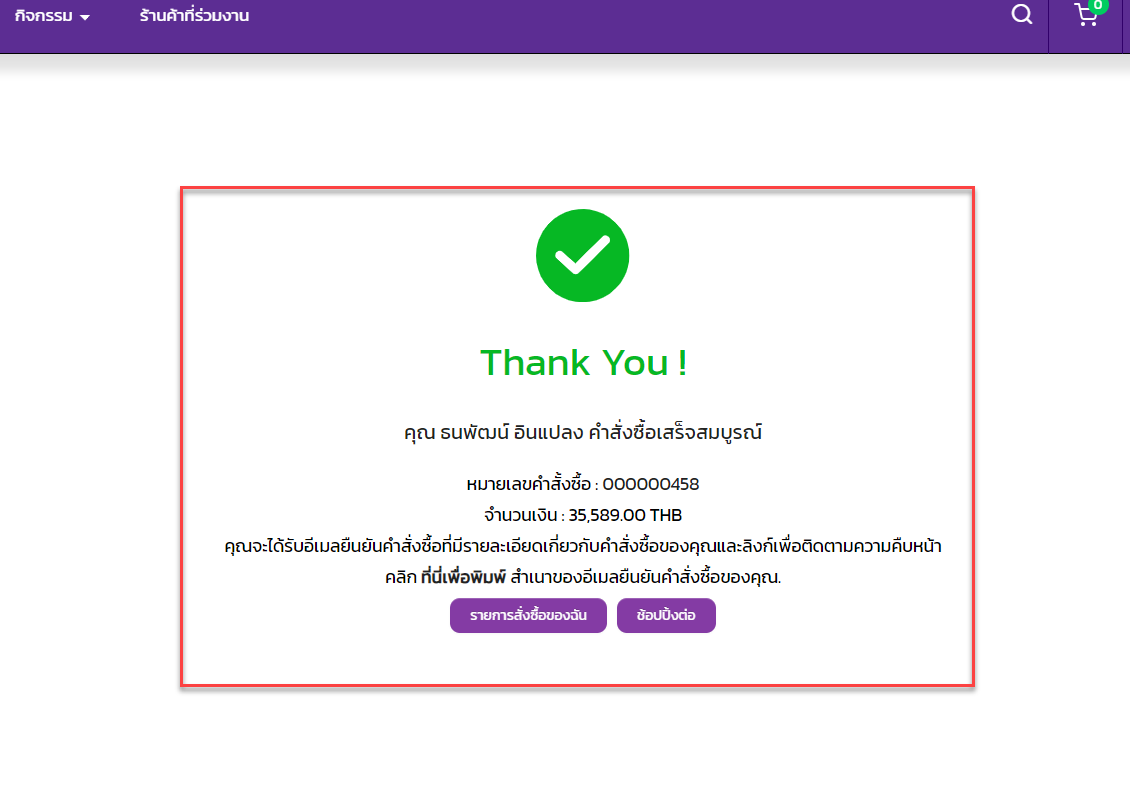Click the word คลิก before the print link
The image size is (1130, 802).
click(x=400, y=578)
